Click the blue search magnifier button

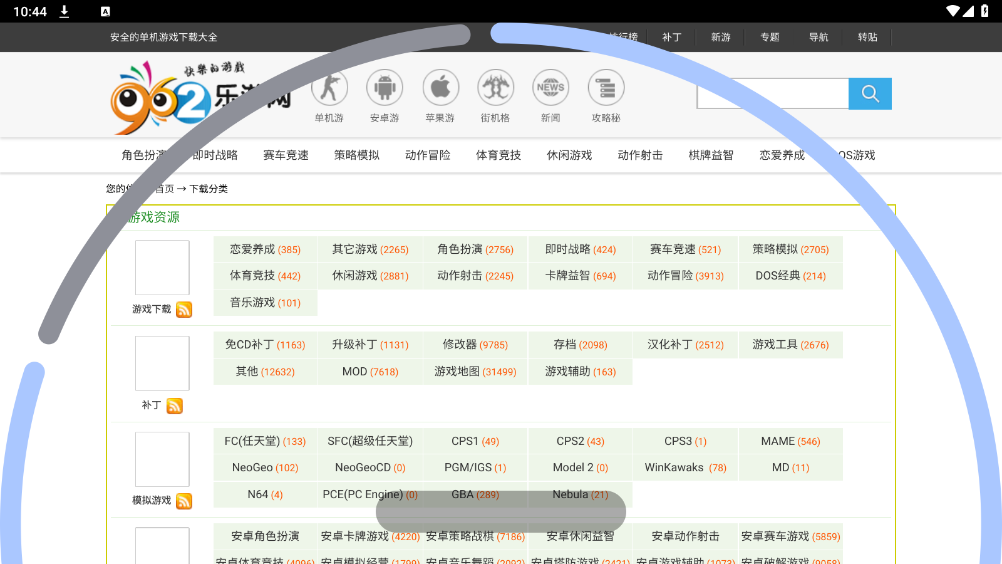click(870, 94)
